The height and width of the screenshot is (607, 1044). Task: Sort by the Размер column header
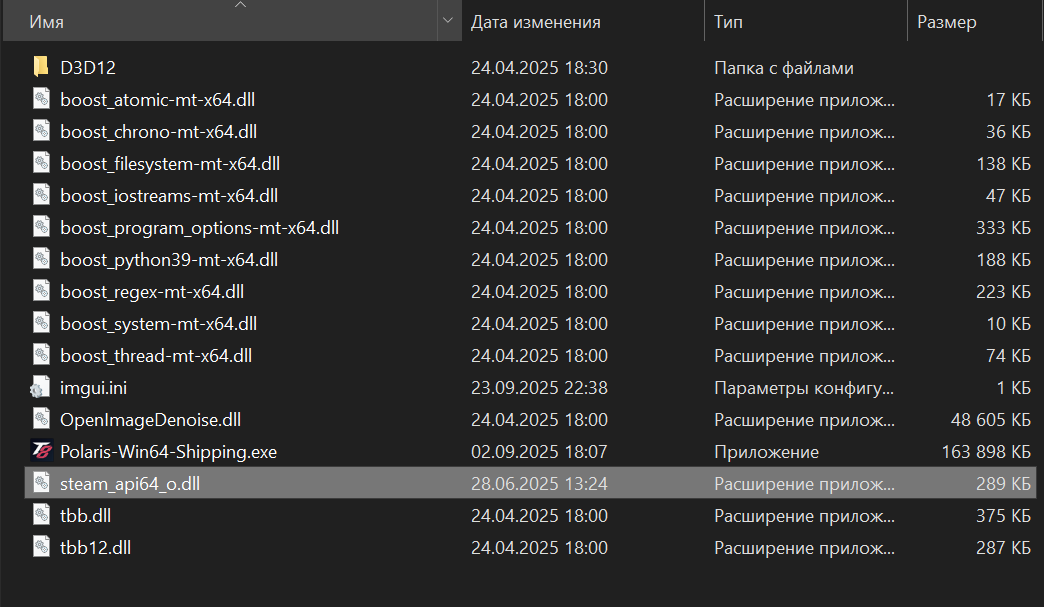coord(946,22)
